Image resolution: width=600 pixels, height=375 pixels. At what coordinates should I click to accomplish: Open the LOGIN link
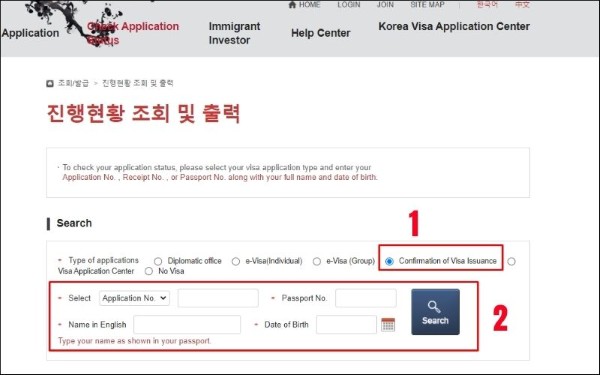[349, 5]
